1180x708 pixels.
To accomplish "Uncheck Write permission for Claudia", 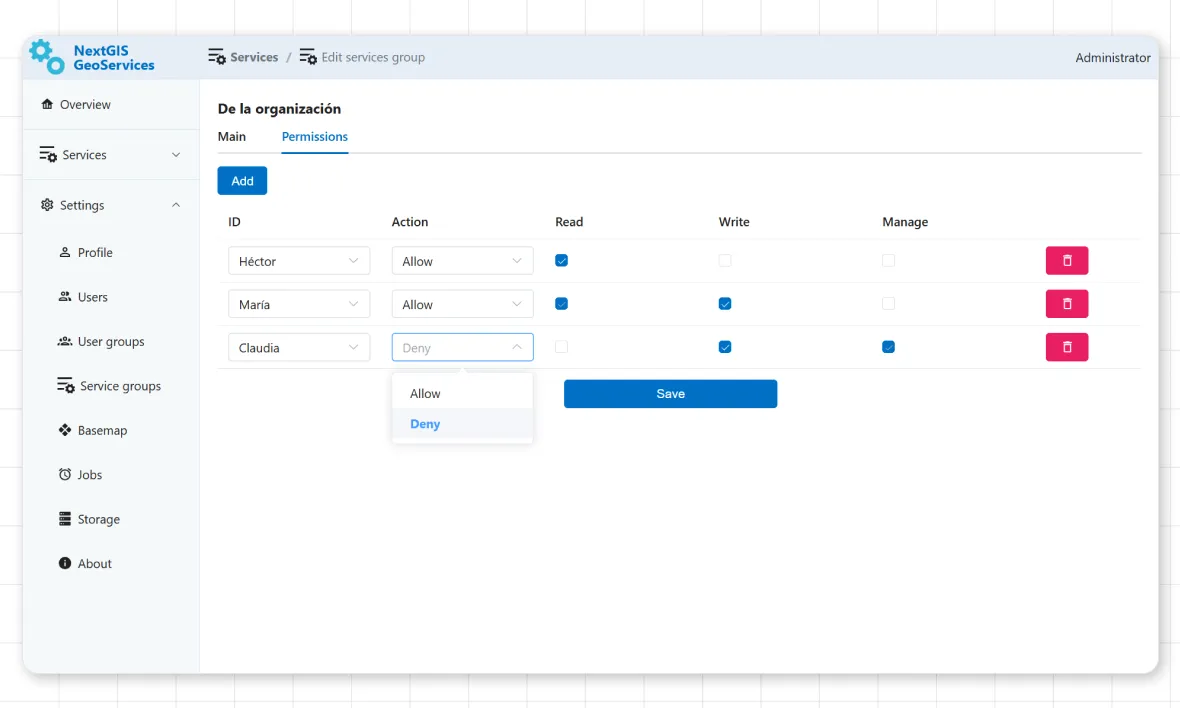I will 725,347.
